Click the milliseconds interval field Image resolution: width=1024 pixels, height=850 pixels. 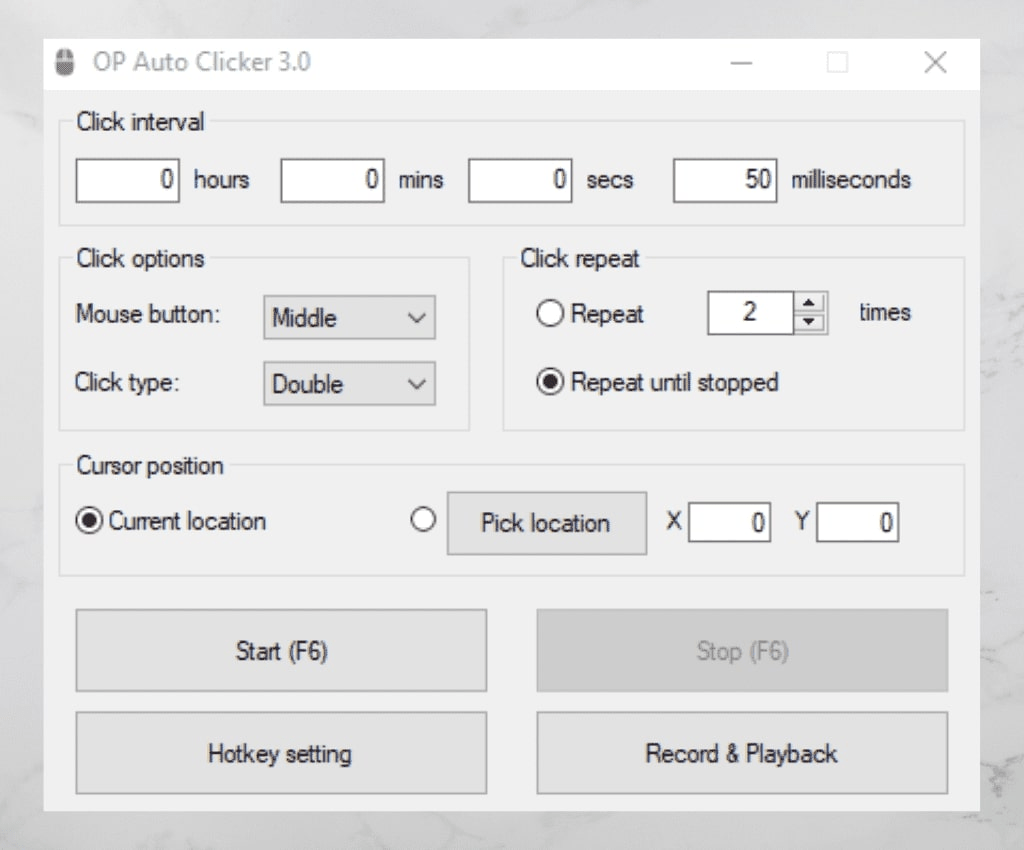click(723, 180)
